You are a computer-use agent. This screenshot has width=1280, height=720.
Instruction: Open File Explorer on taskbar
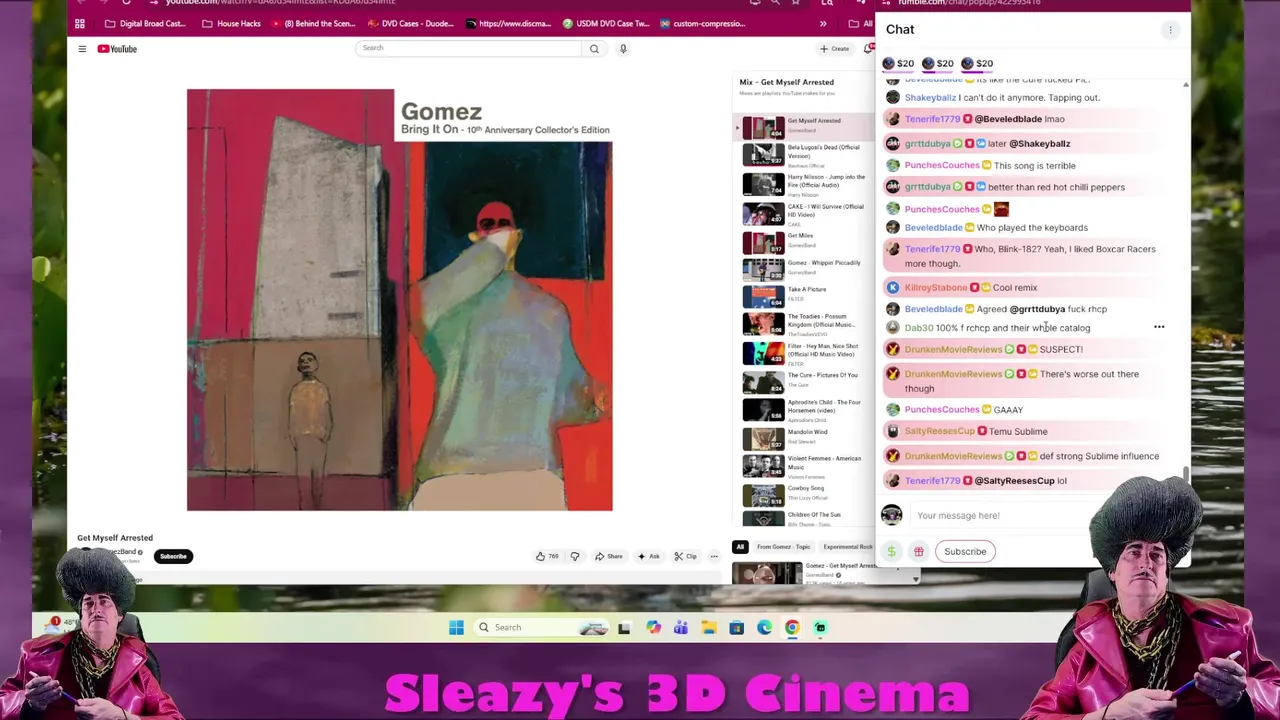709,627
